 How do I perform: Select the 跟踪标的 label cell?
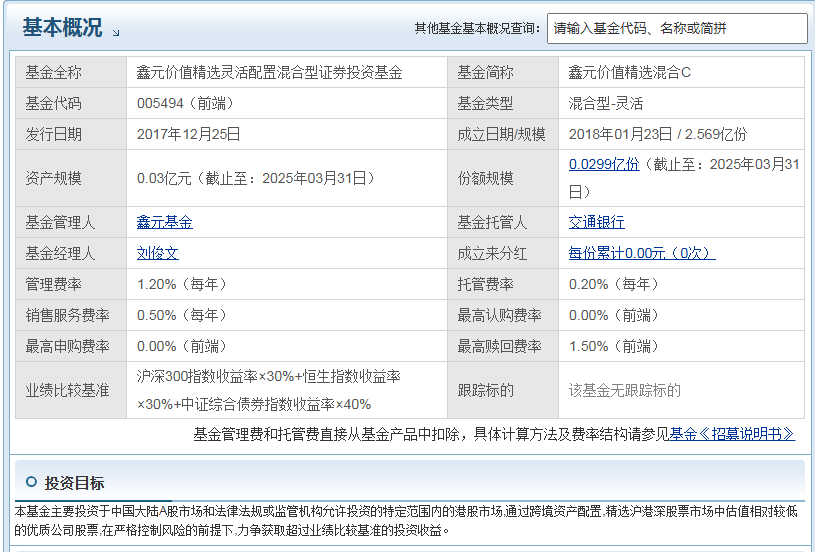point(503,390)
